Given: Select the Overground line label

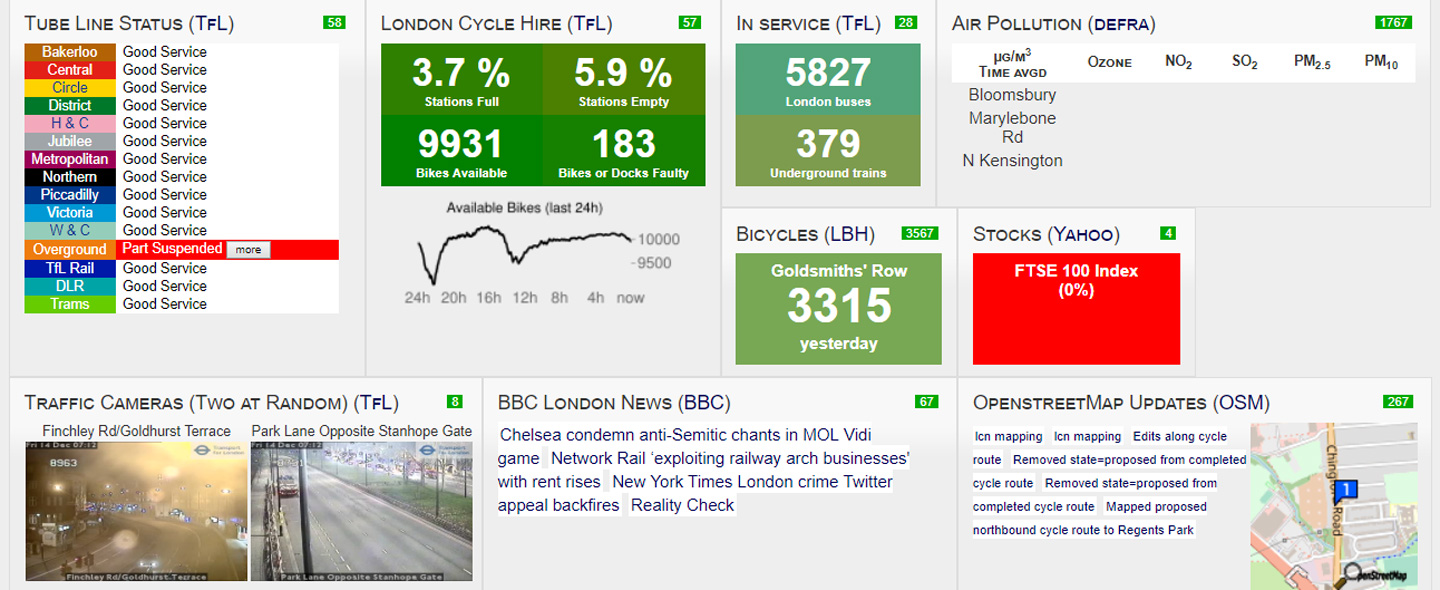Looking at the screenshot, I should coord(70,250).
